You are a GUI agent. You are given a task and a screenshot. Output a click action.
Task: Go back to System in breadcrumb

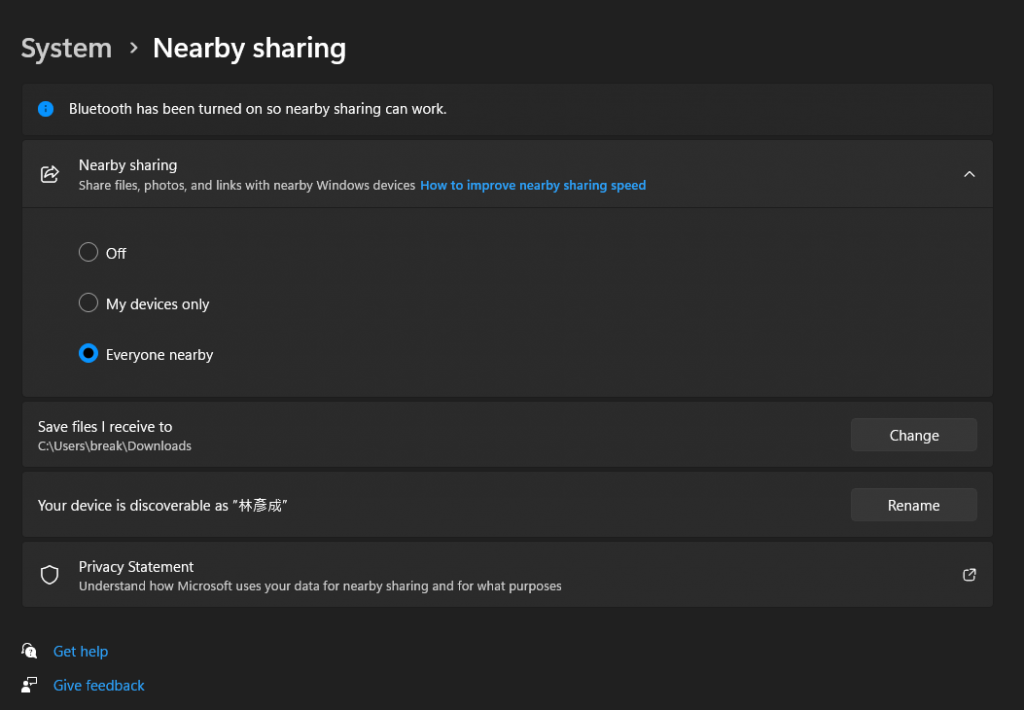[x=66, y=48]
